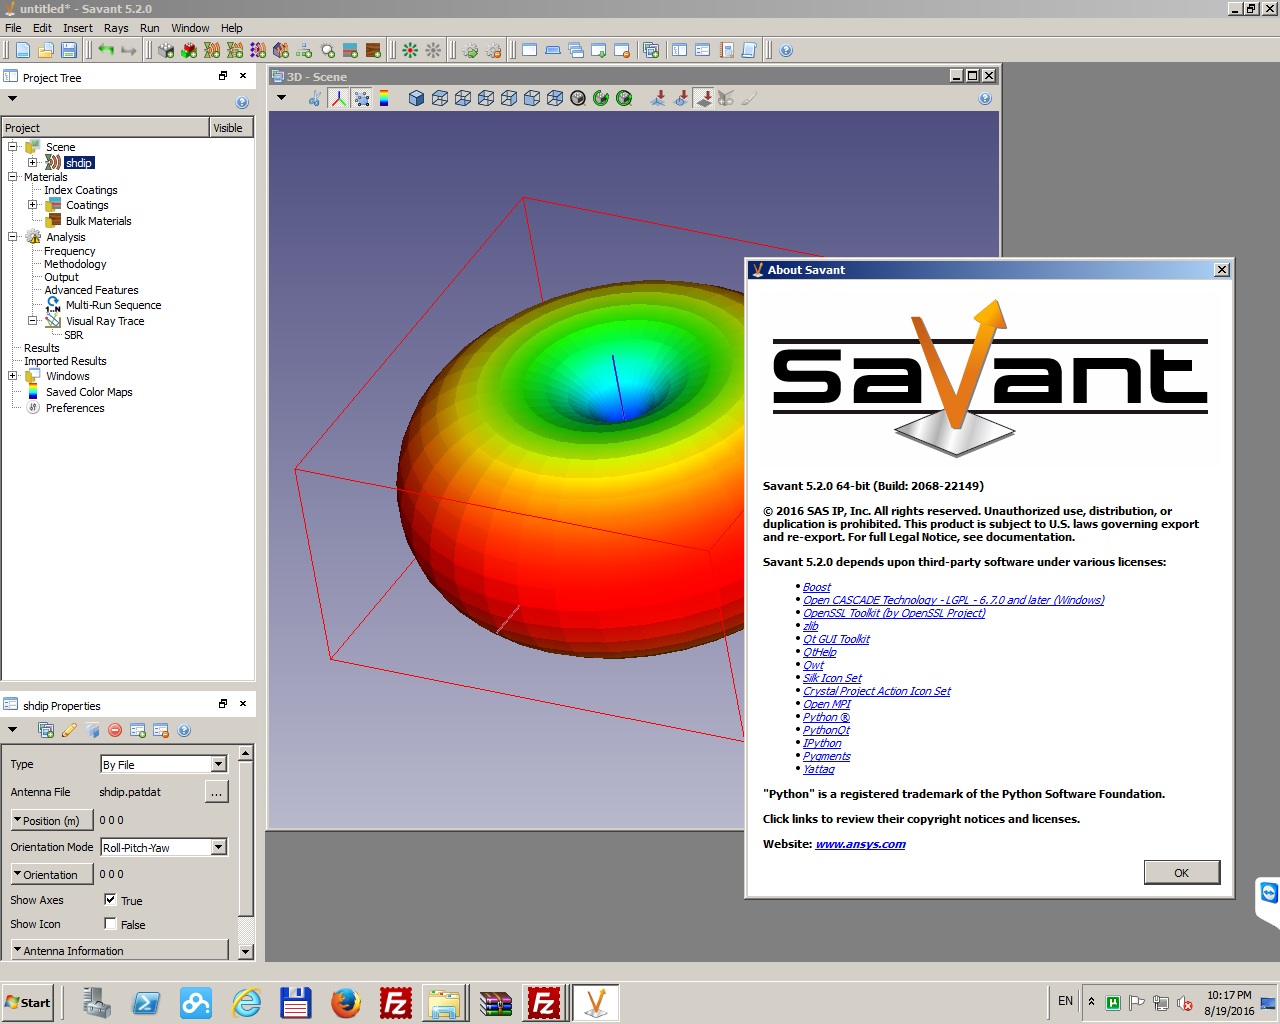Image resolution: width=1280 pixels, height=1024 pixels.
Task: Click the dark circular magnifier view icon
Action: click(x=578, y=98)
